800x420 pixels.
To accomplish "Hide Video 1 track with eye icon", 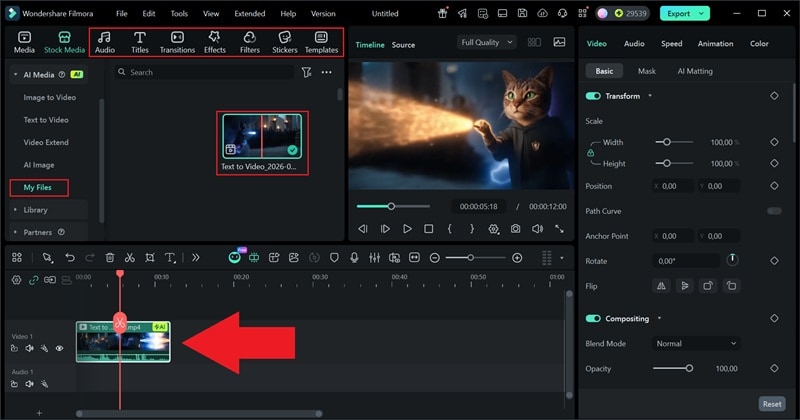I will 59,348.
